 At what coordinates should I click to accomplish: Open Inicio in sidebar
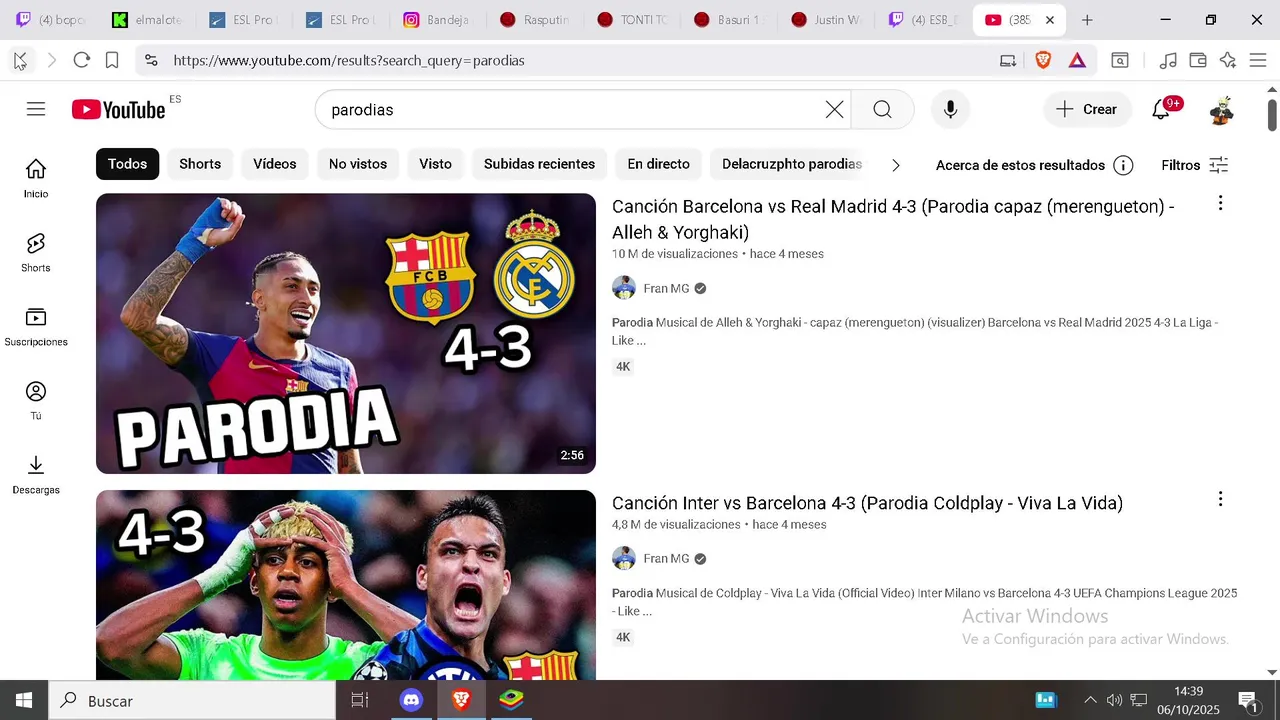36,179
